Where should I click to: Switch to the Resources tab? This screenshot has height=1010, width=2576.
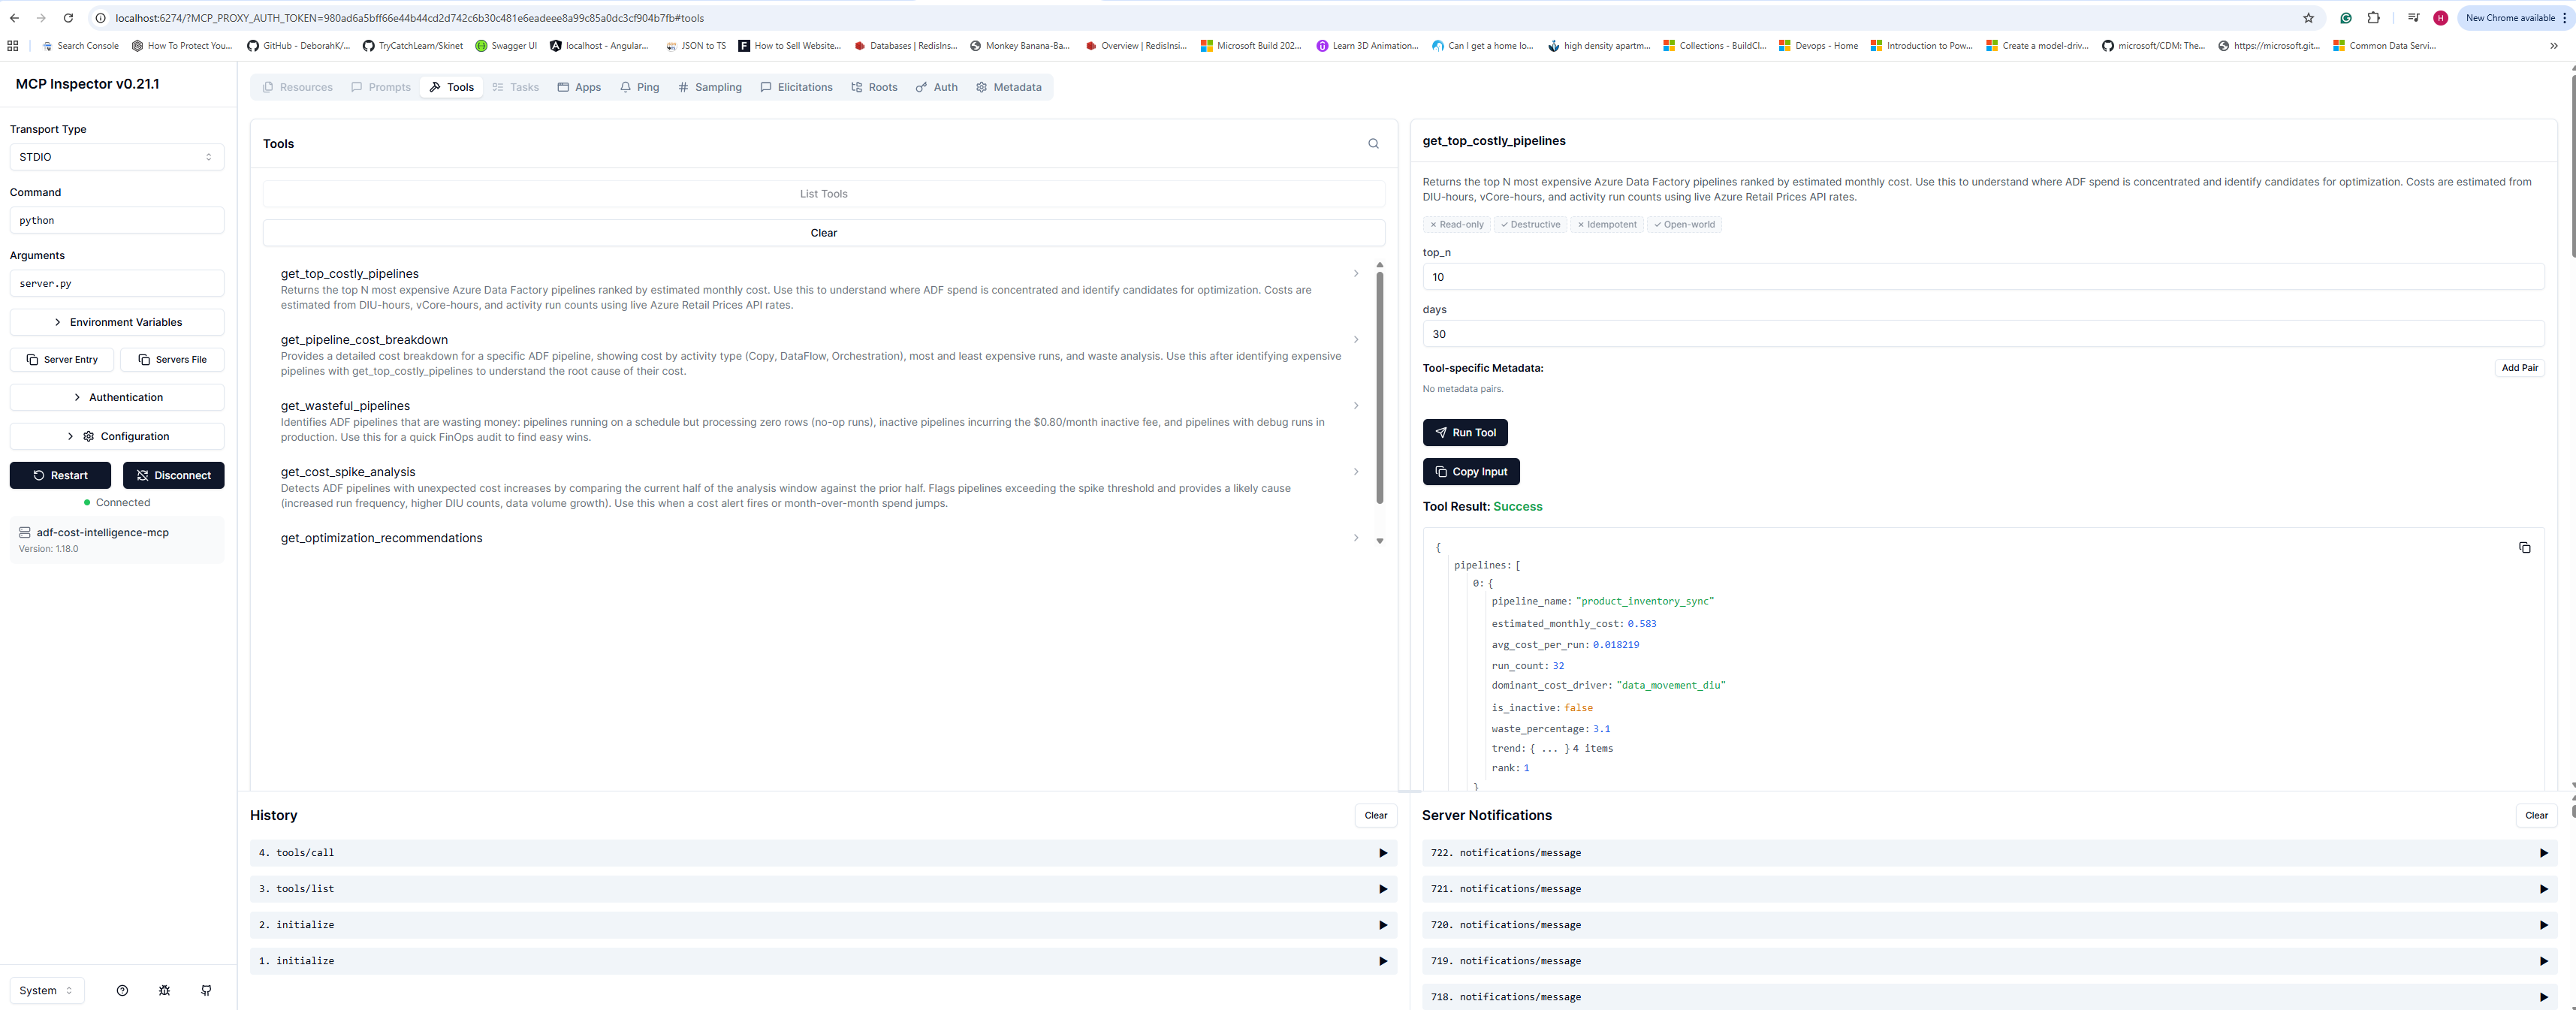point(297,88)
